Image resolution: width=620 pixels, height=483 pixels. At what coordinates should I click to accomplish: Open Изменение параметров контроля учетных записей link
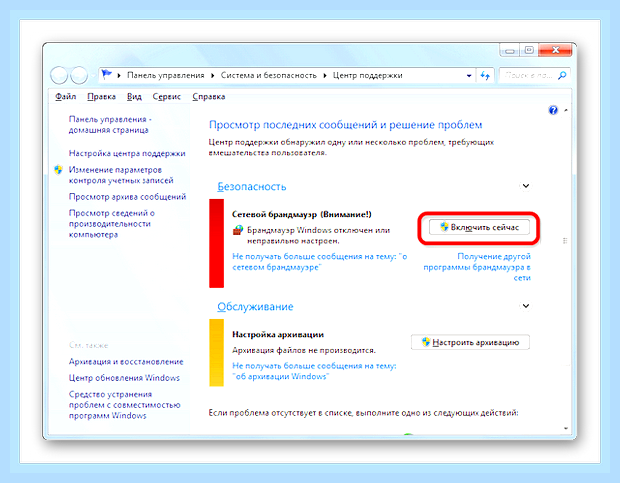(x=121, y=175)
